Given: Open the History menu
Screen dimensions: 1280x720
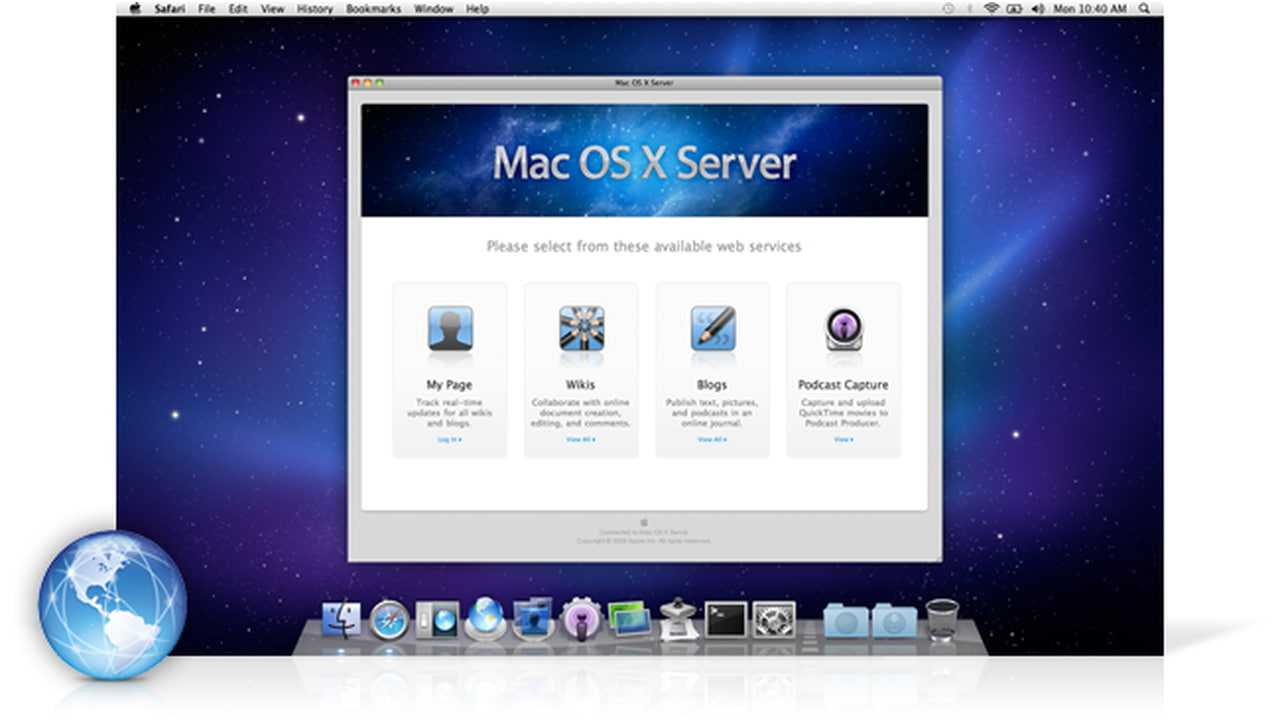Looking at the screenshot, I should (x=313, y=8).
